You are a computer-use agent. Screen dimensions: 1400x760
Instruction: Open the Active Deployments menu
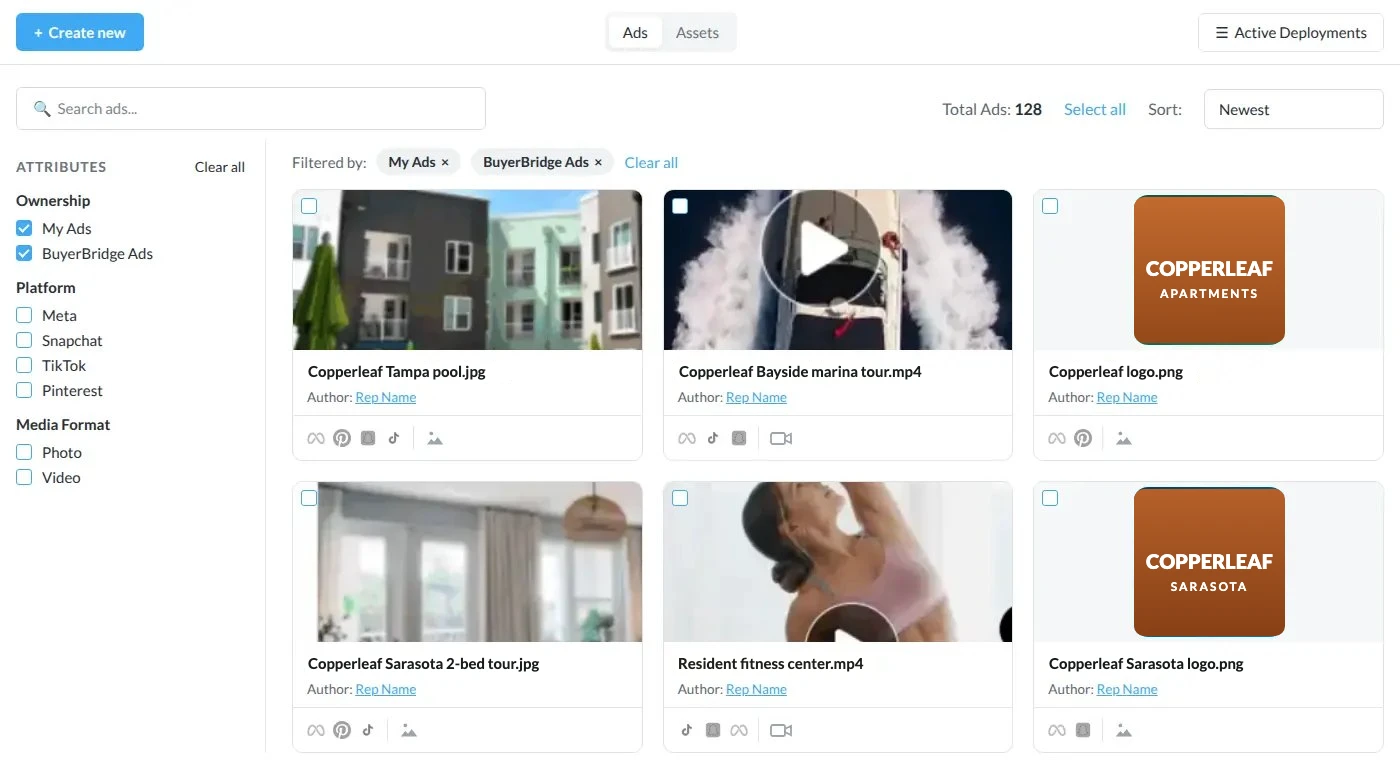[1291, 33]
